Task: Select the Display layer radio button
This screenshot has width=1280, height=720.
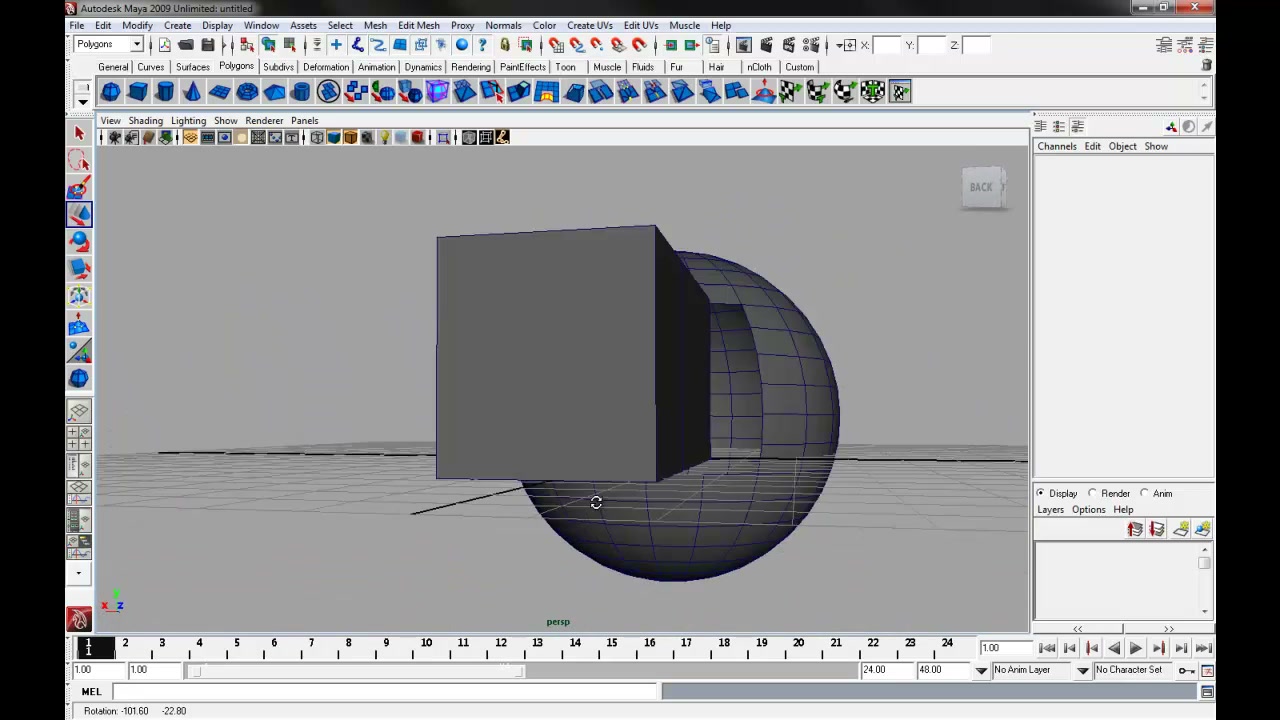Action: tap(1041, 493)
